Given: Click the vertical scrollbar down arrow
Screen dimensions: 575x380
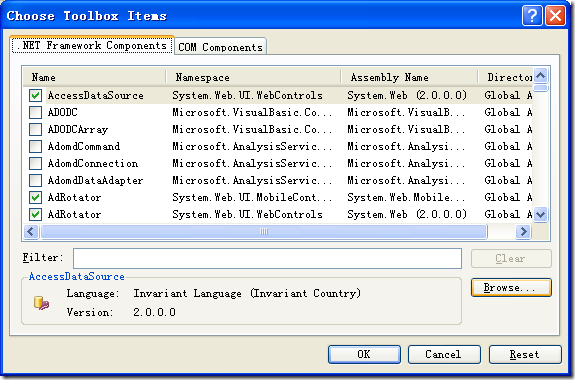Looking at the screenshot, I should click(541, 214).
